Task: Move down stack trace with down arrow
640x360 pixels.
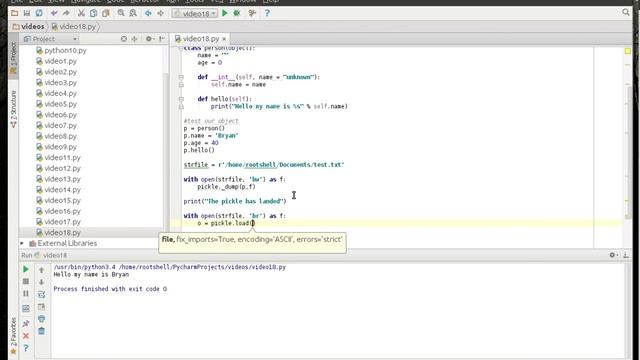Action: 41,282
